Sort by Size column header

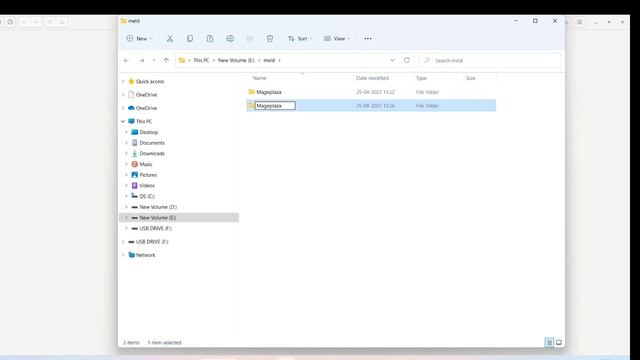[471, 78]
